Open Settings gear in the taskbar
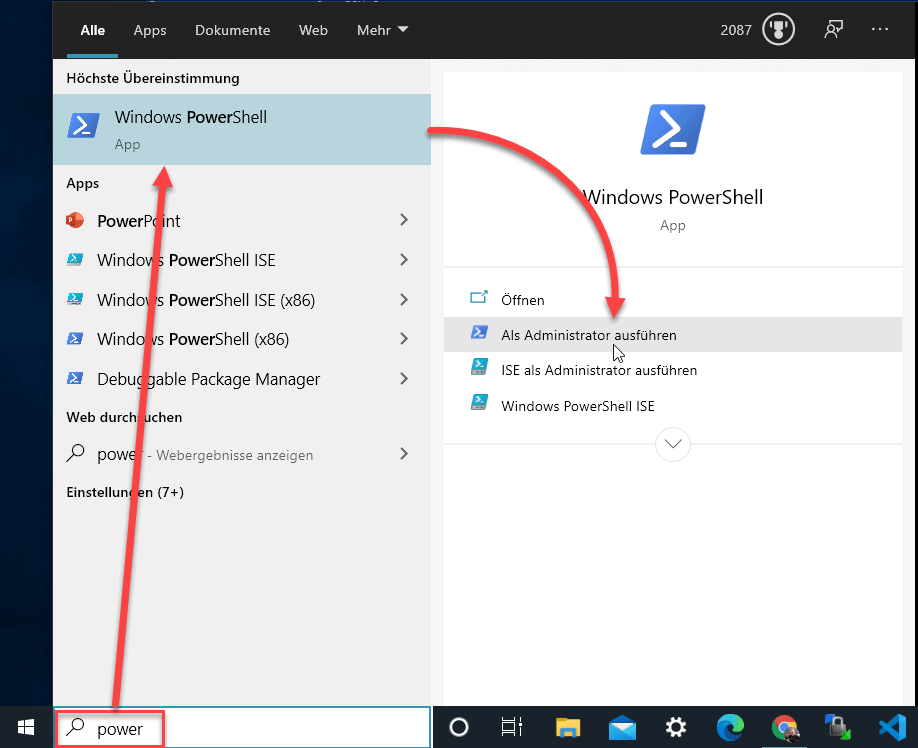This screenshot has height=748, width=918. point(676,728)
